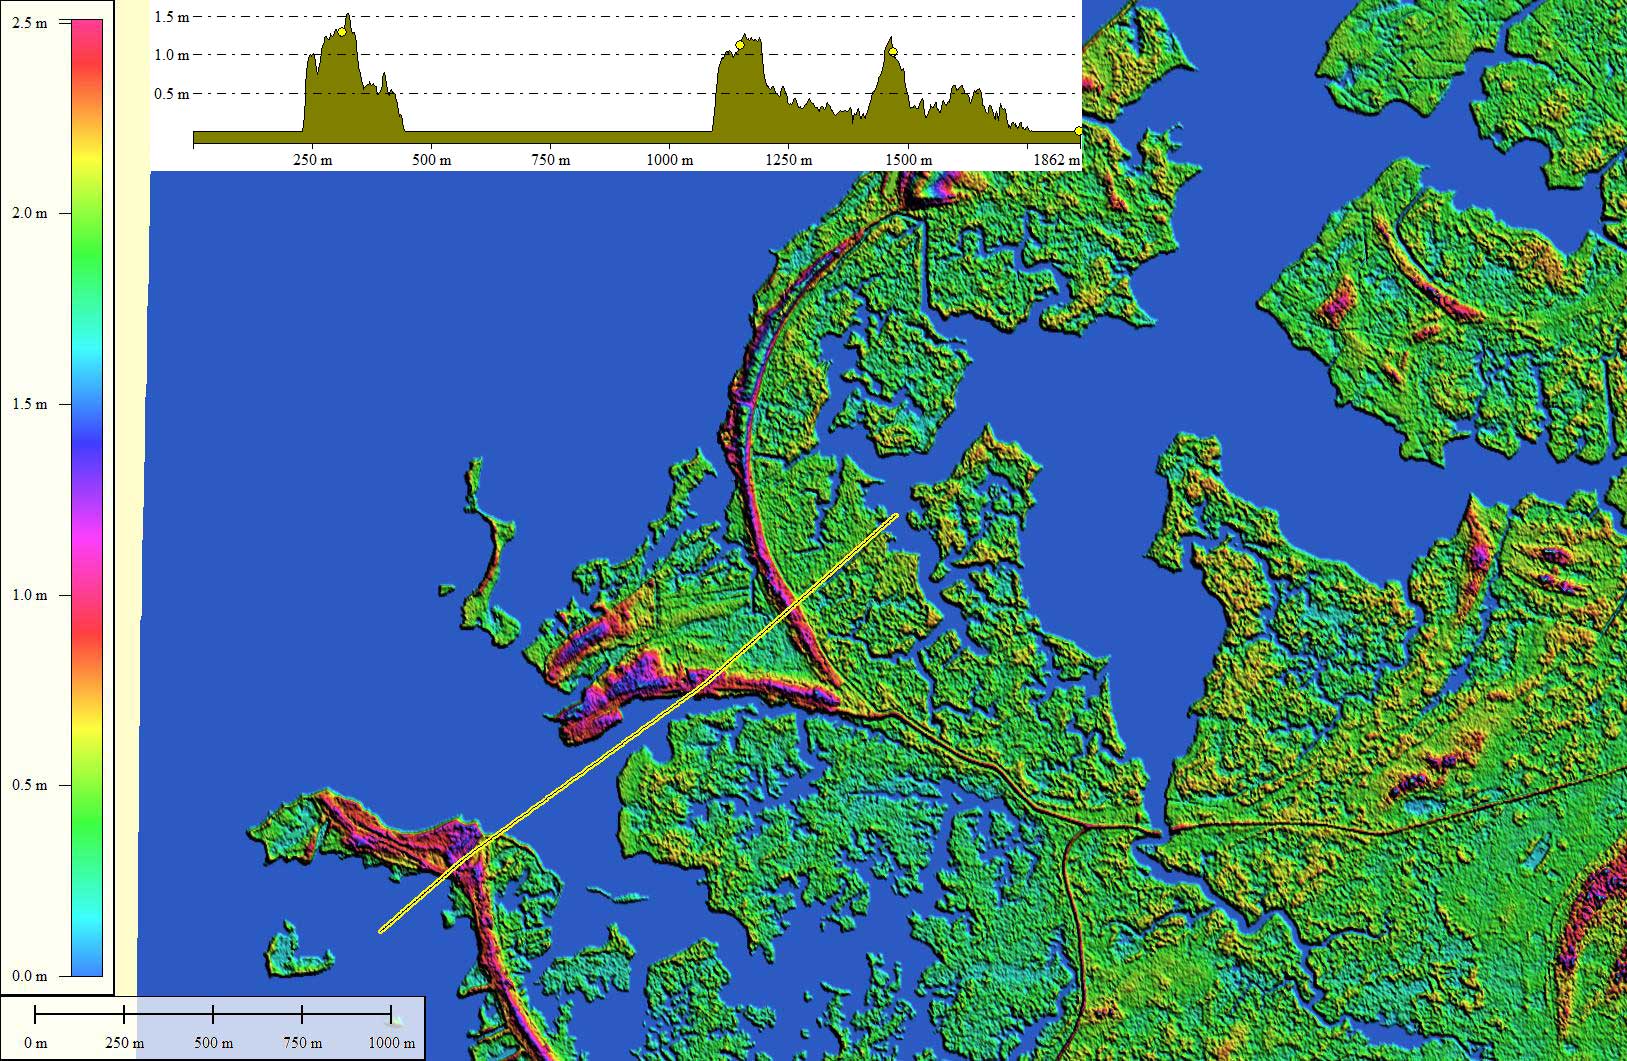Click the 0 m label on the map scale bar
Screen dimensions: 1627x1061
click(x=35, y=1043)
